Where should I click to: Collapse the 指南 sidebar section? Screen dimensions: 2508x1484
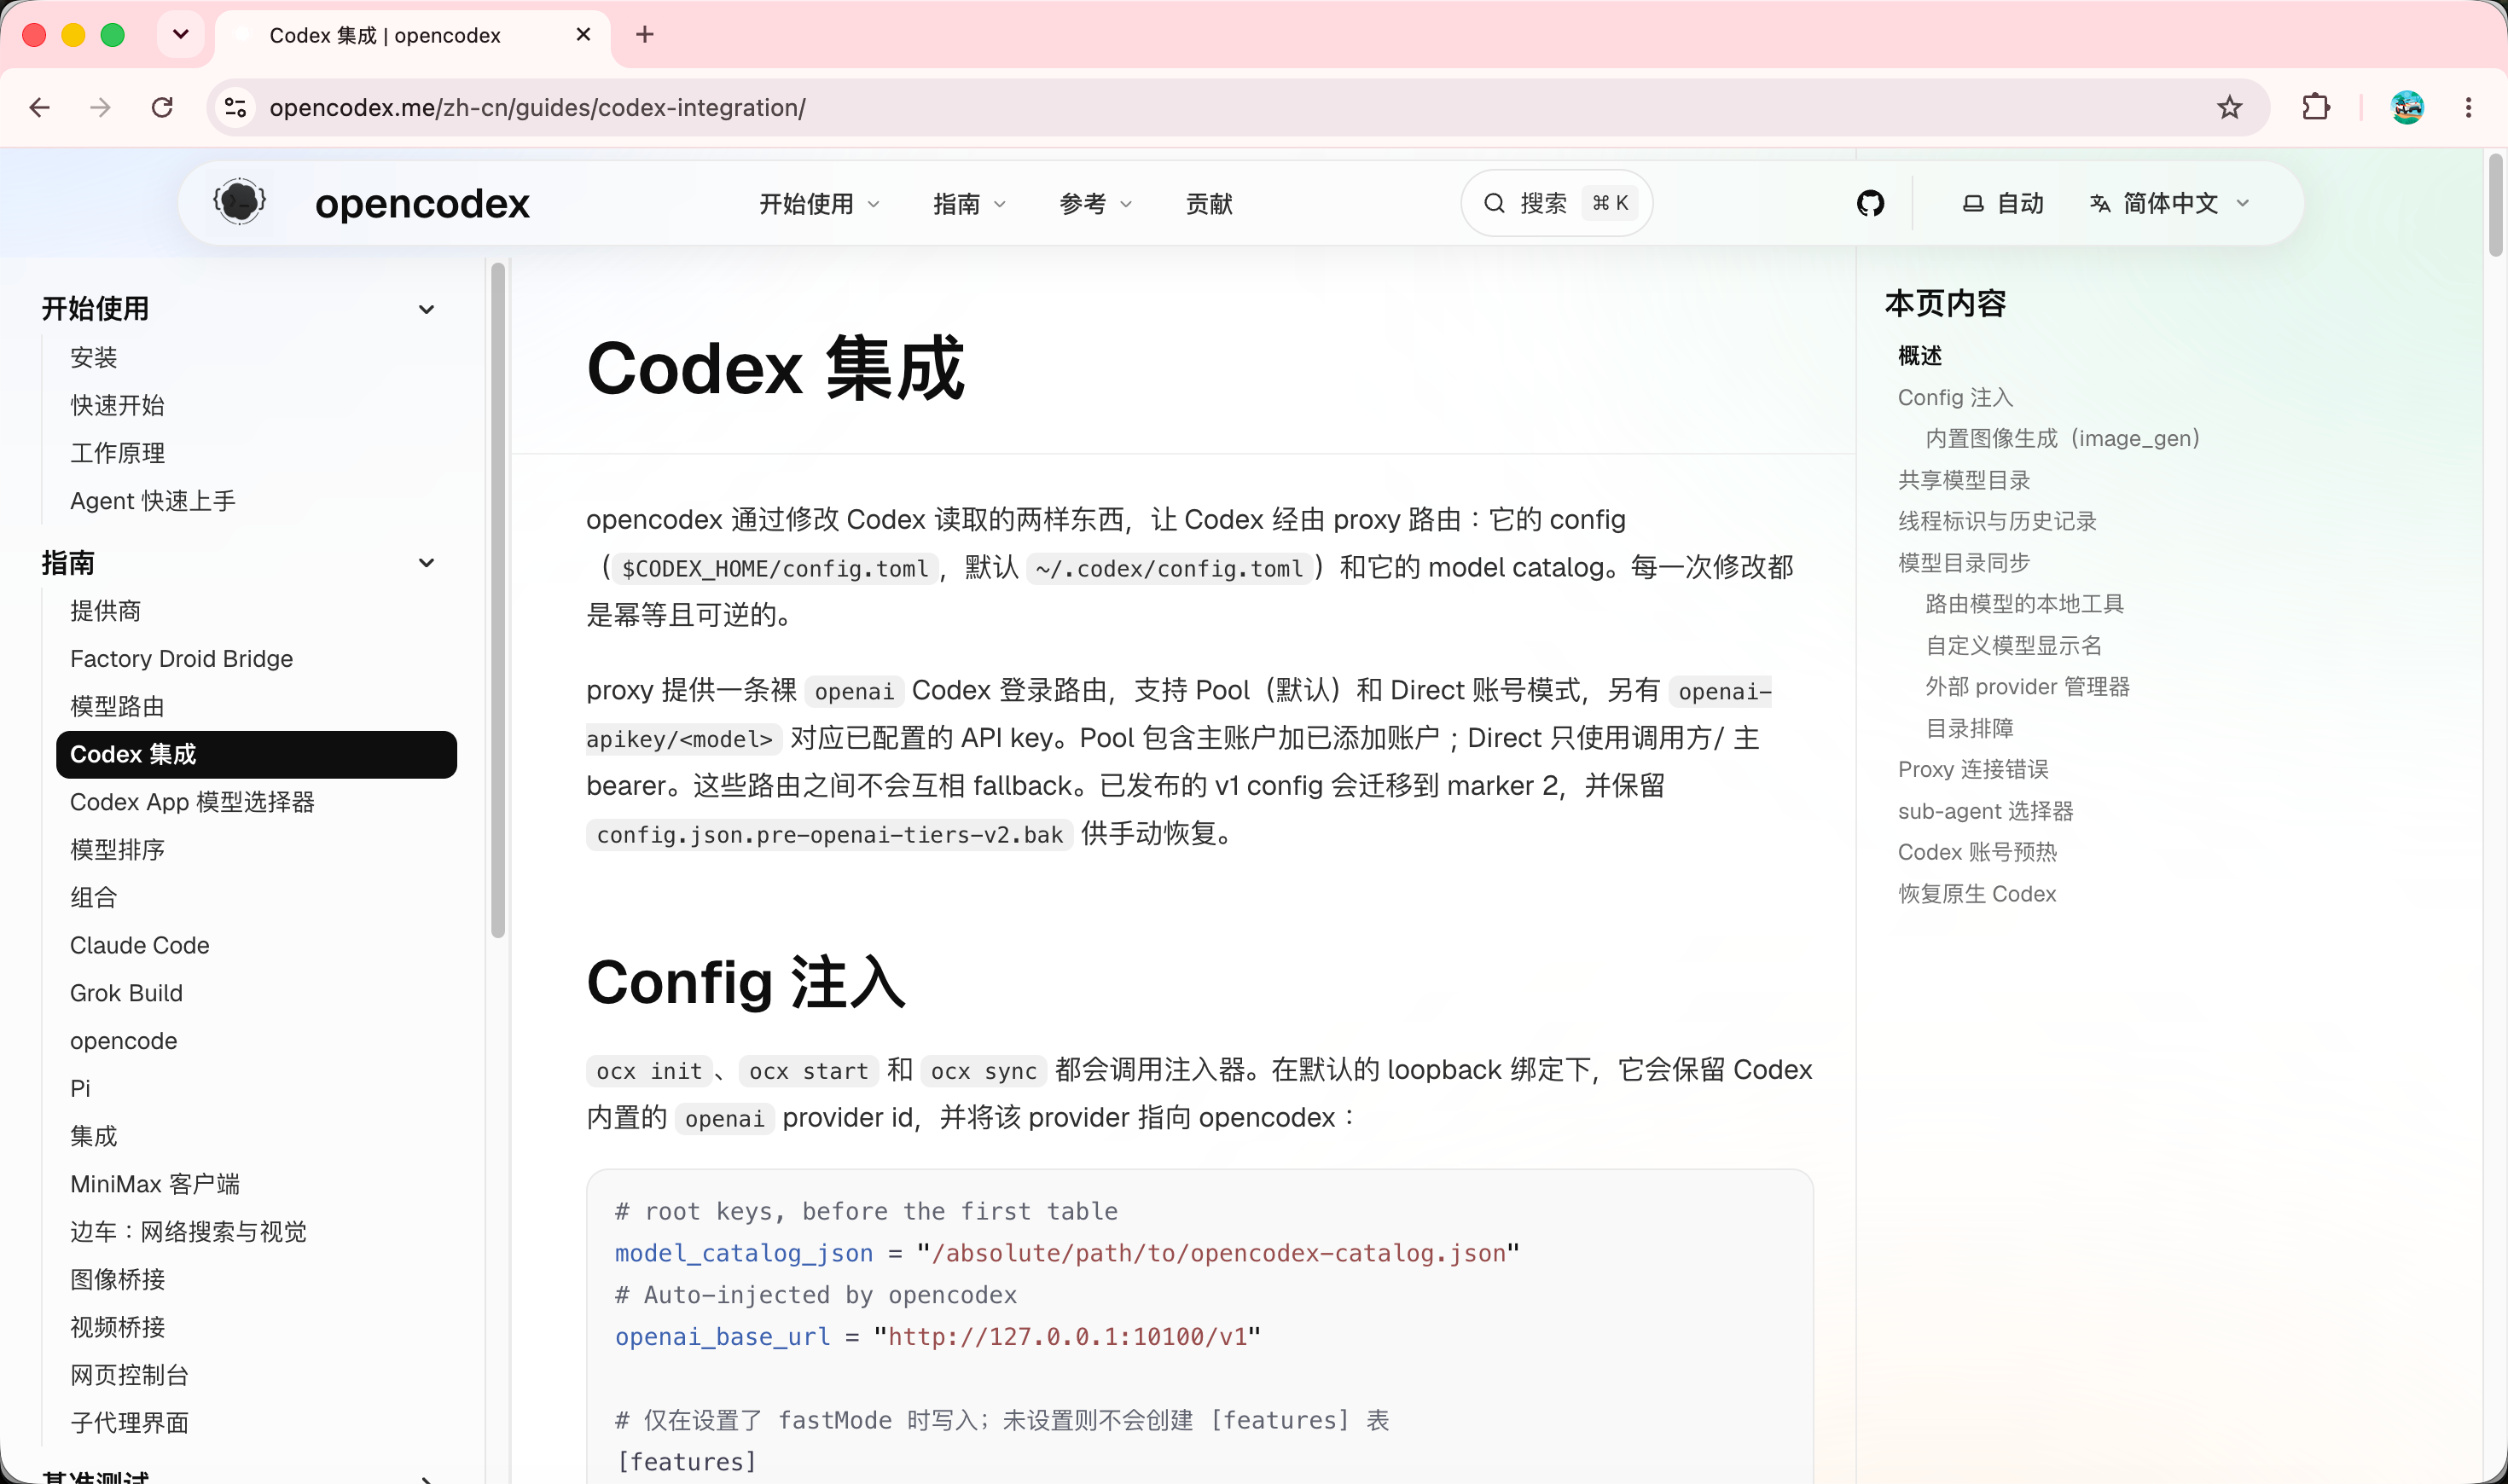[426, 563]
